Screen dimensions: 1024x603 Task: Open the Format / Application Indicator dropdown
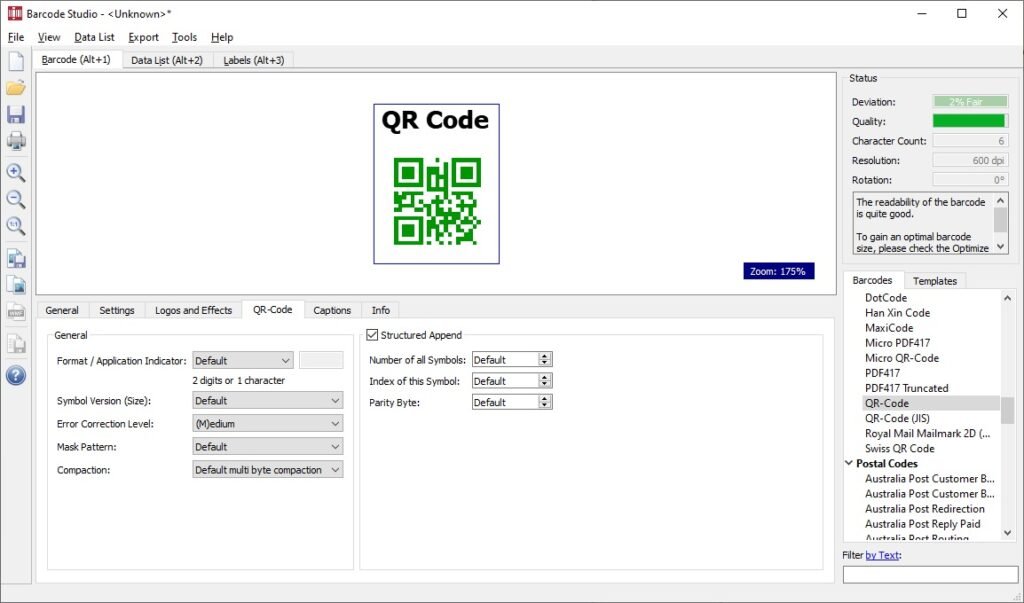[242, 361]
